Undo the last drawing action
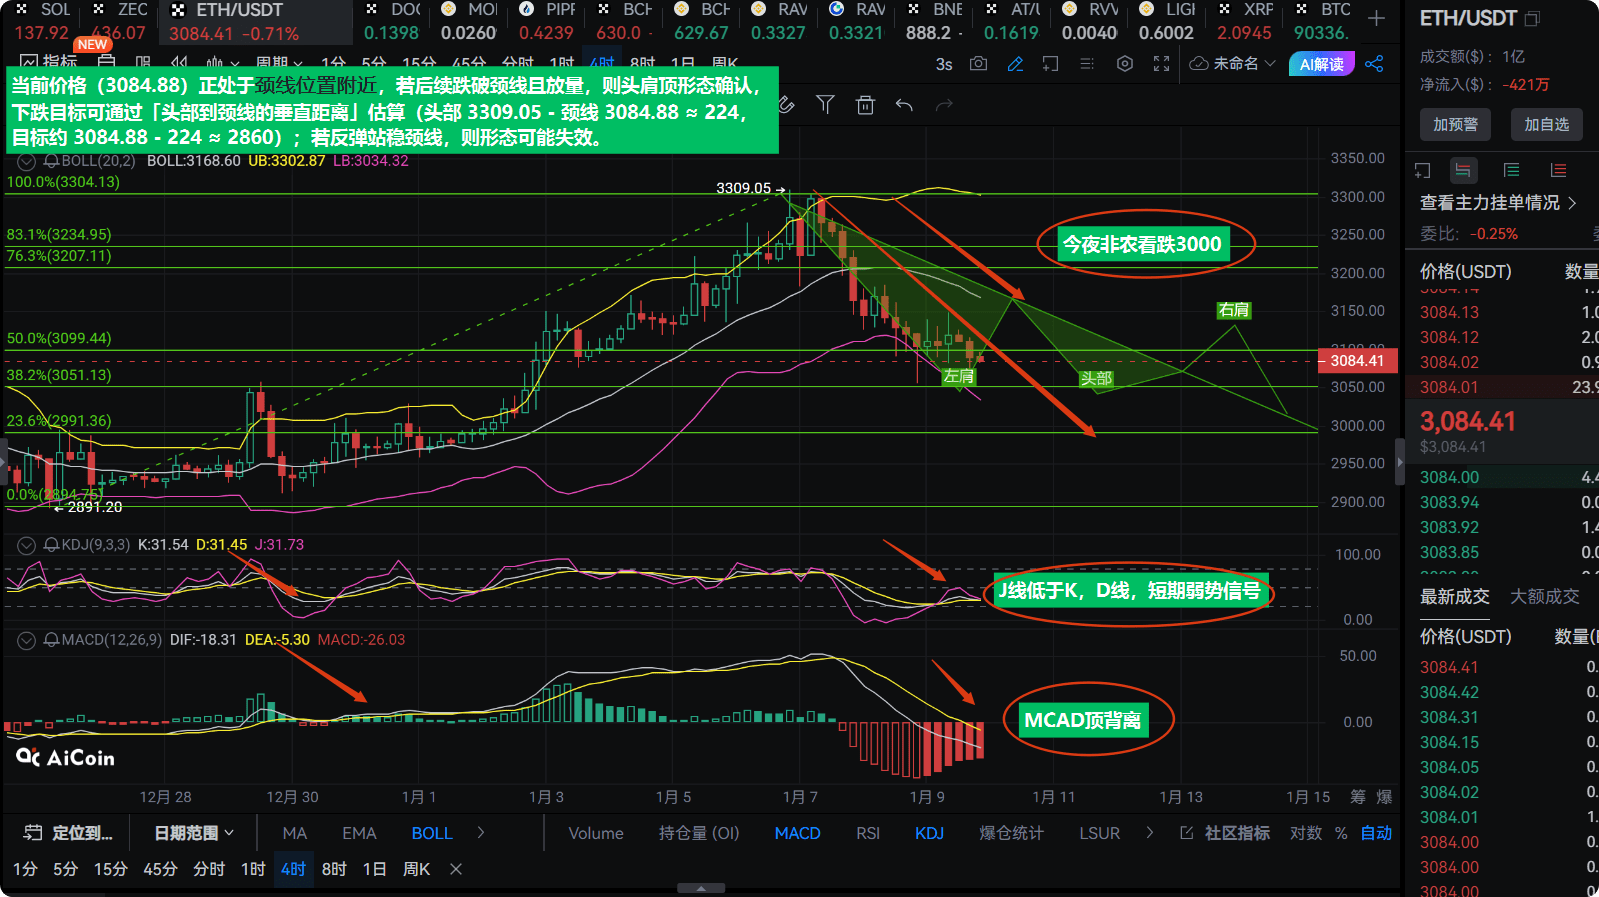 pyautogui.click(x=904, y=105)
